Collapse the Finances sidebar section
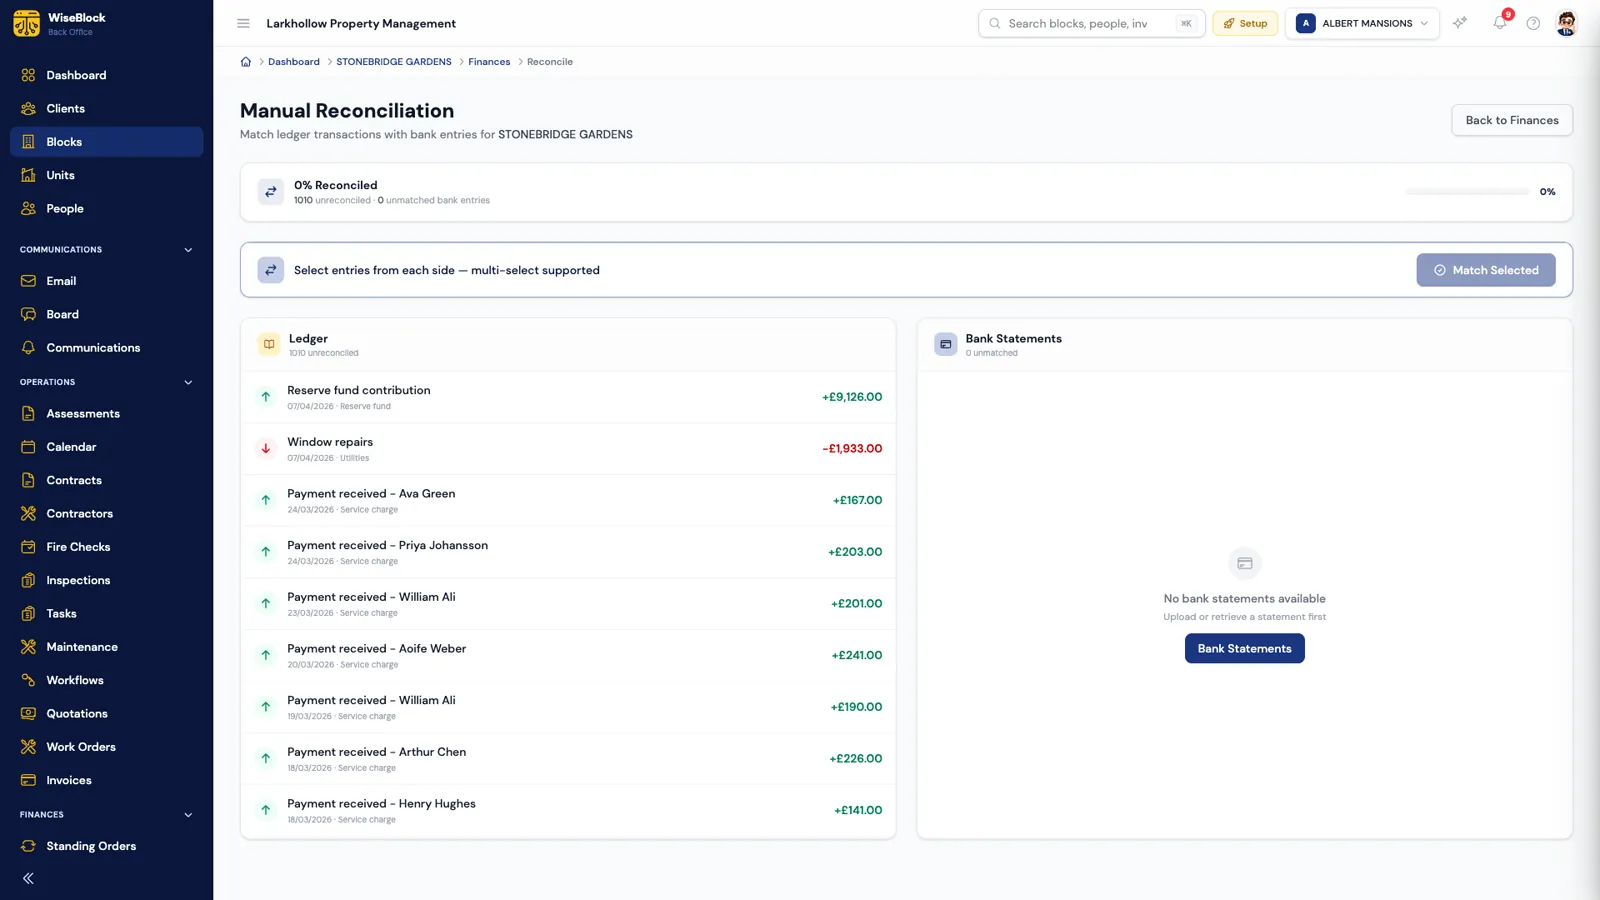 point(188,815)
